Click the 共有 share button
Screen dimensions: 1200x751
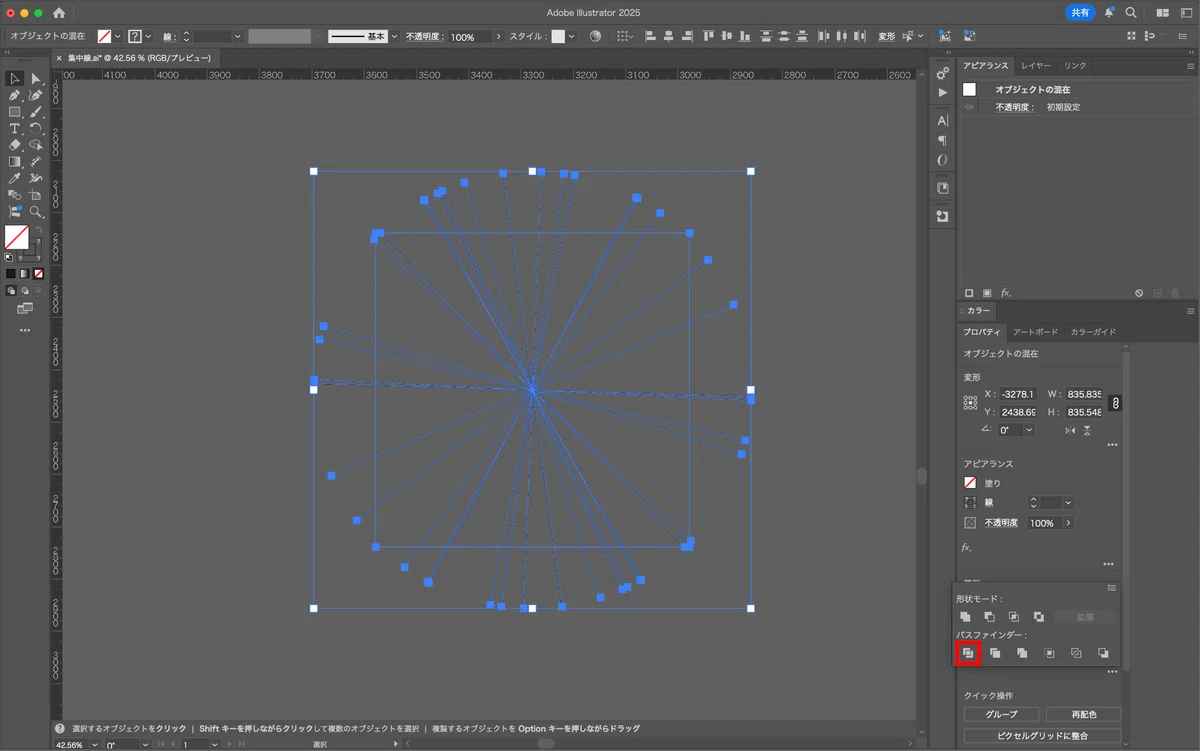coord(1080,13)
